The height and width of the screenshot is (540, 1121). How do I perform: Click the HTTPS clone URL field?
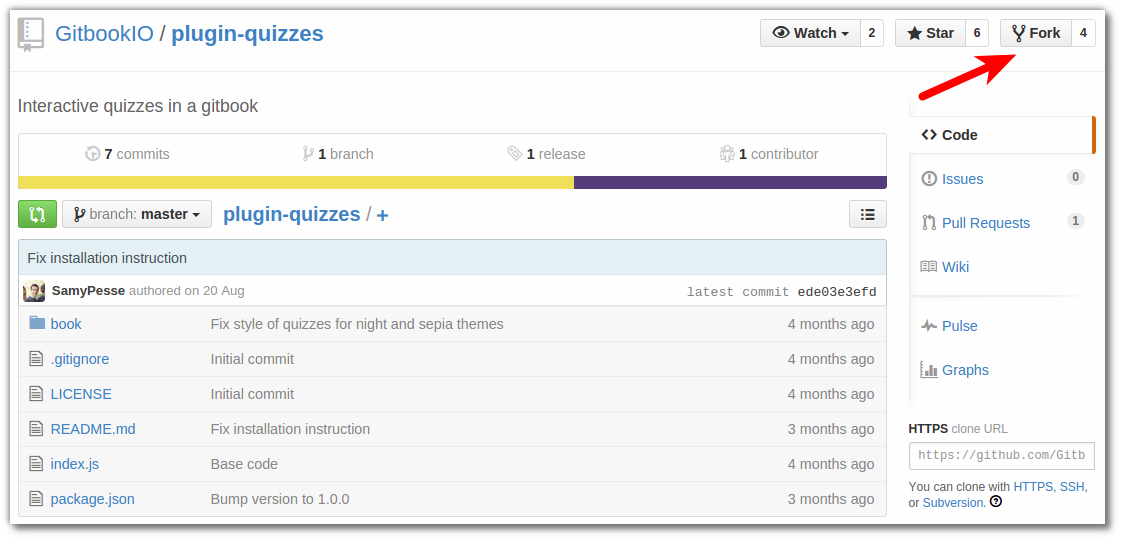coord(1002,456)
